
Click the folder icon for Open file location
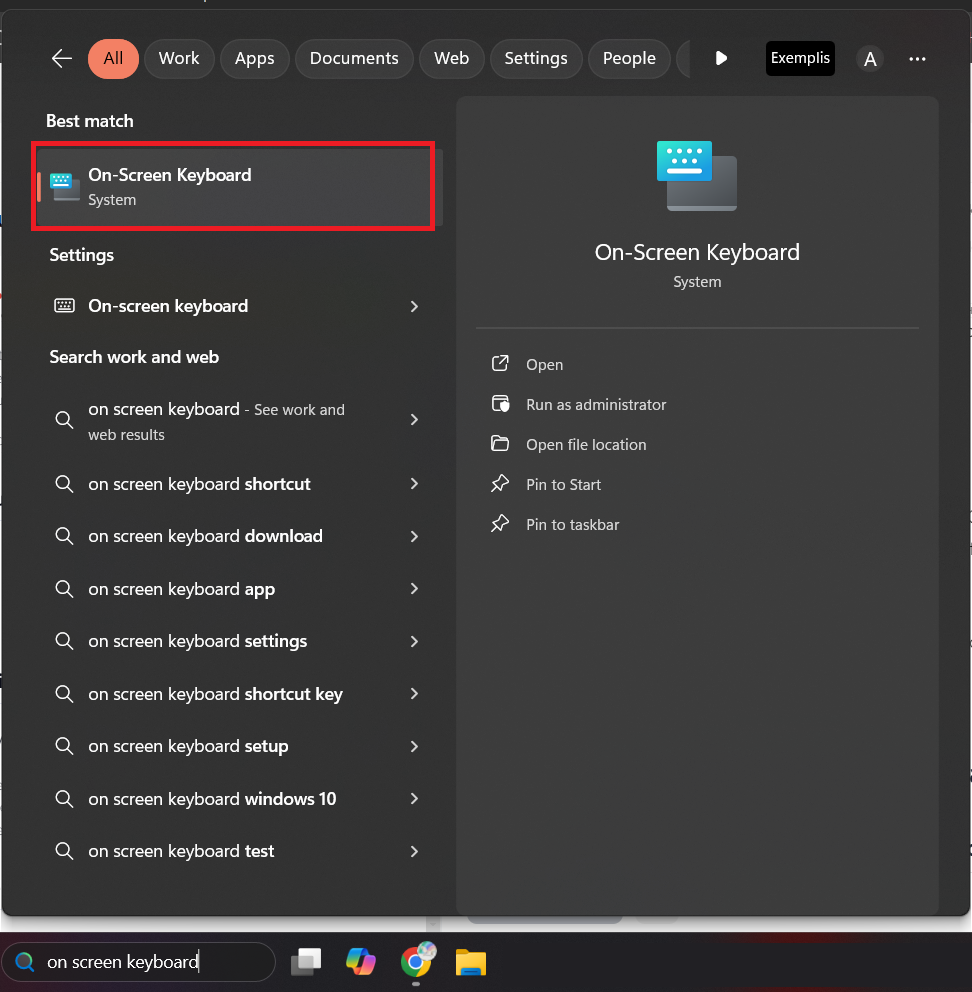point(500,443)
